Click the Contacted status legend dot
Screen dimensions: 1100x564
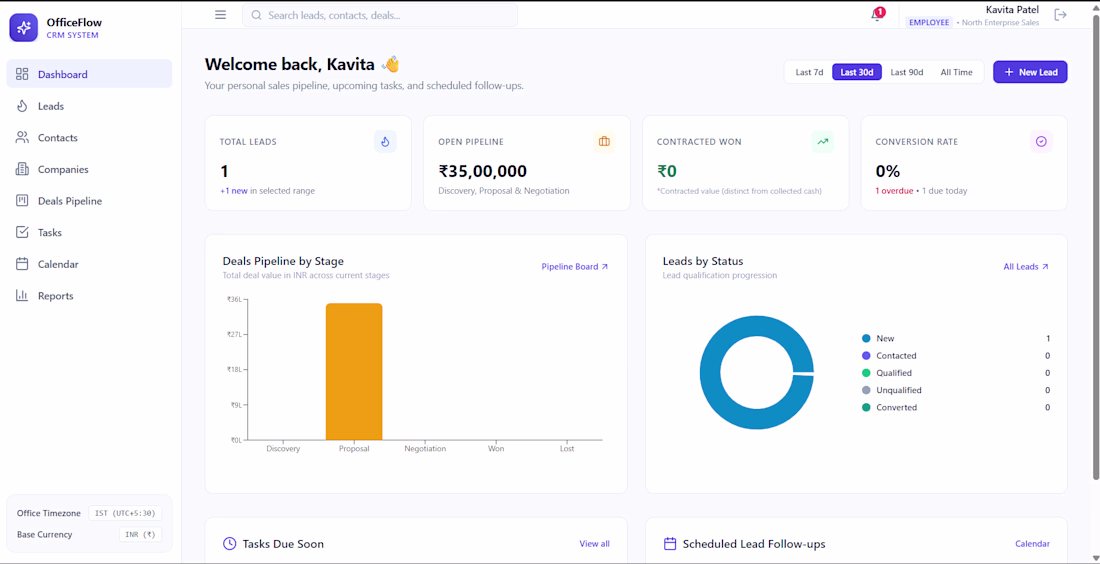tap(866, 356)
